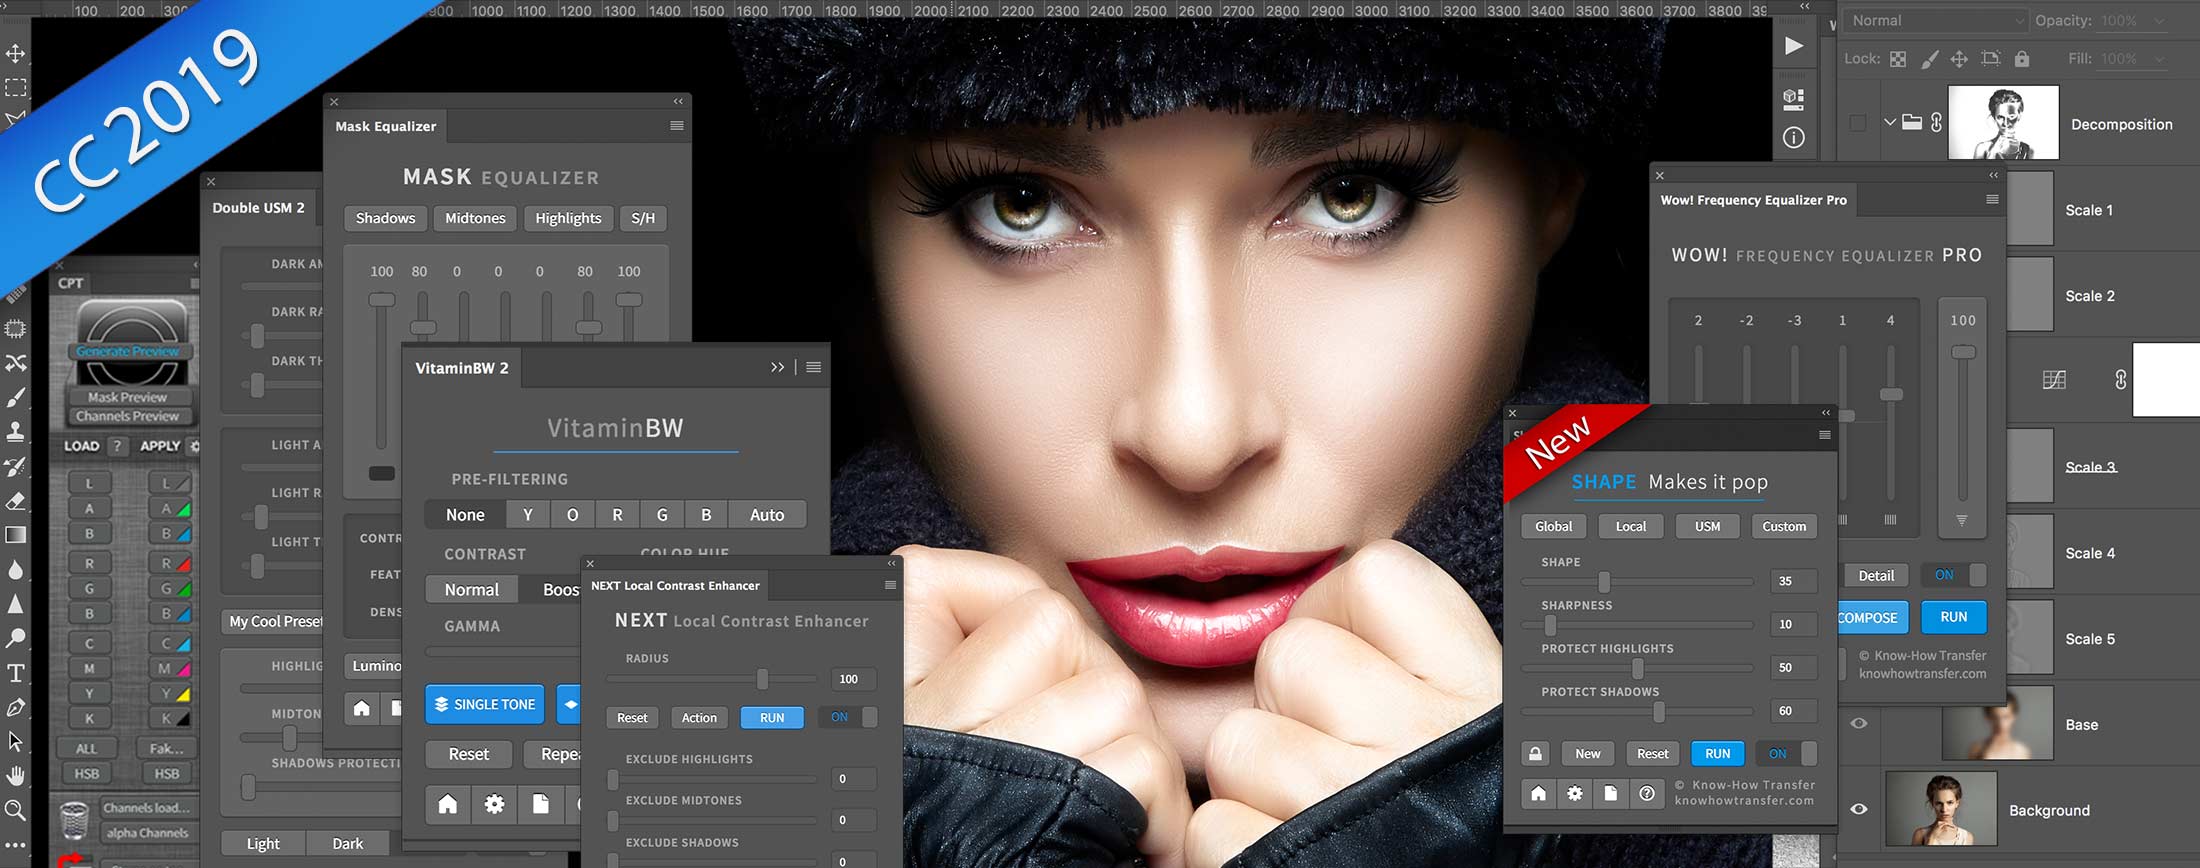Image resolution: width=2200 pixels, height=868 pixels.
Task: Click the RADIUS slider handle in NEXT panel
Action: point(763,679)
